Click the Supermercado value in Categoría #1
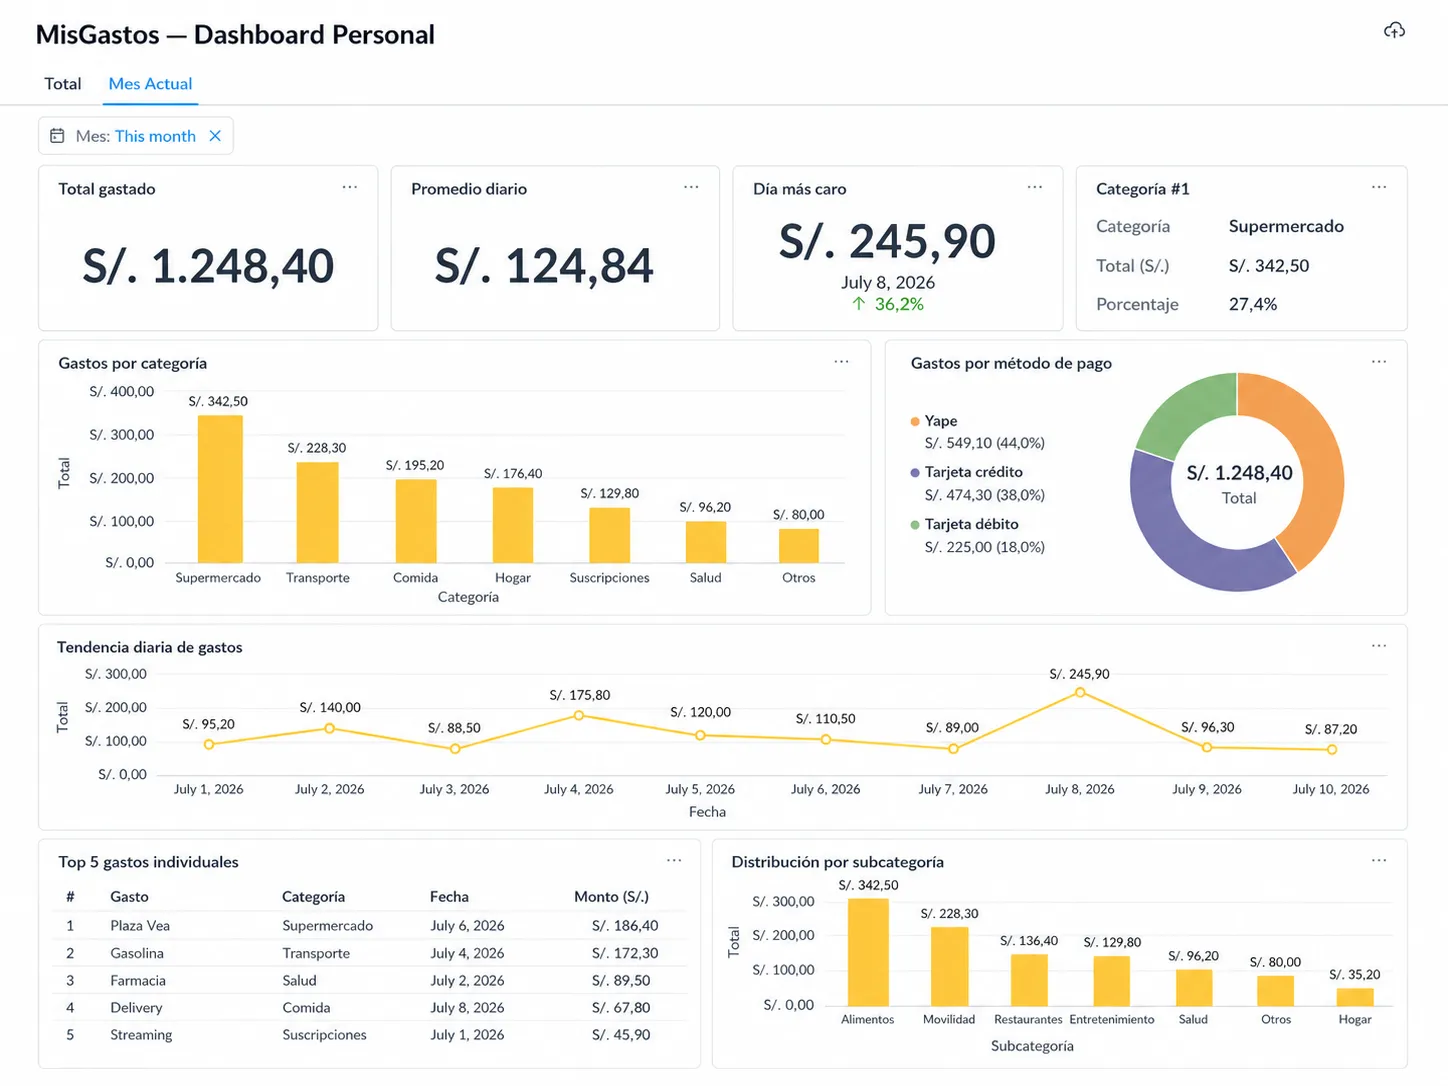 click(1286, 226)
